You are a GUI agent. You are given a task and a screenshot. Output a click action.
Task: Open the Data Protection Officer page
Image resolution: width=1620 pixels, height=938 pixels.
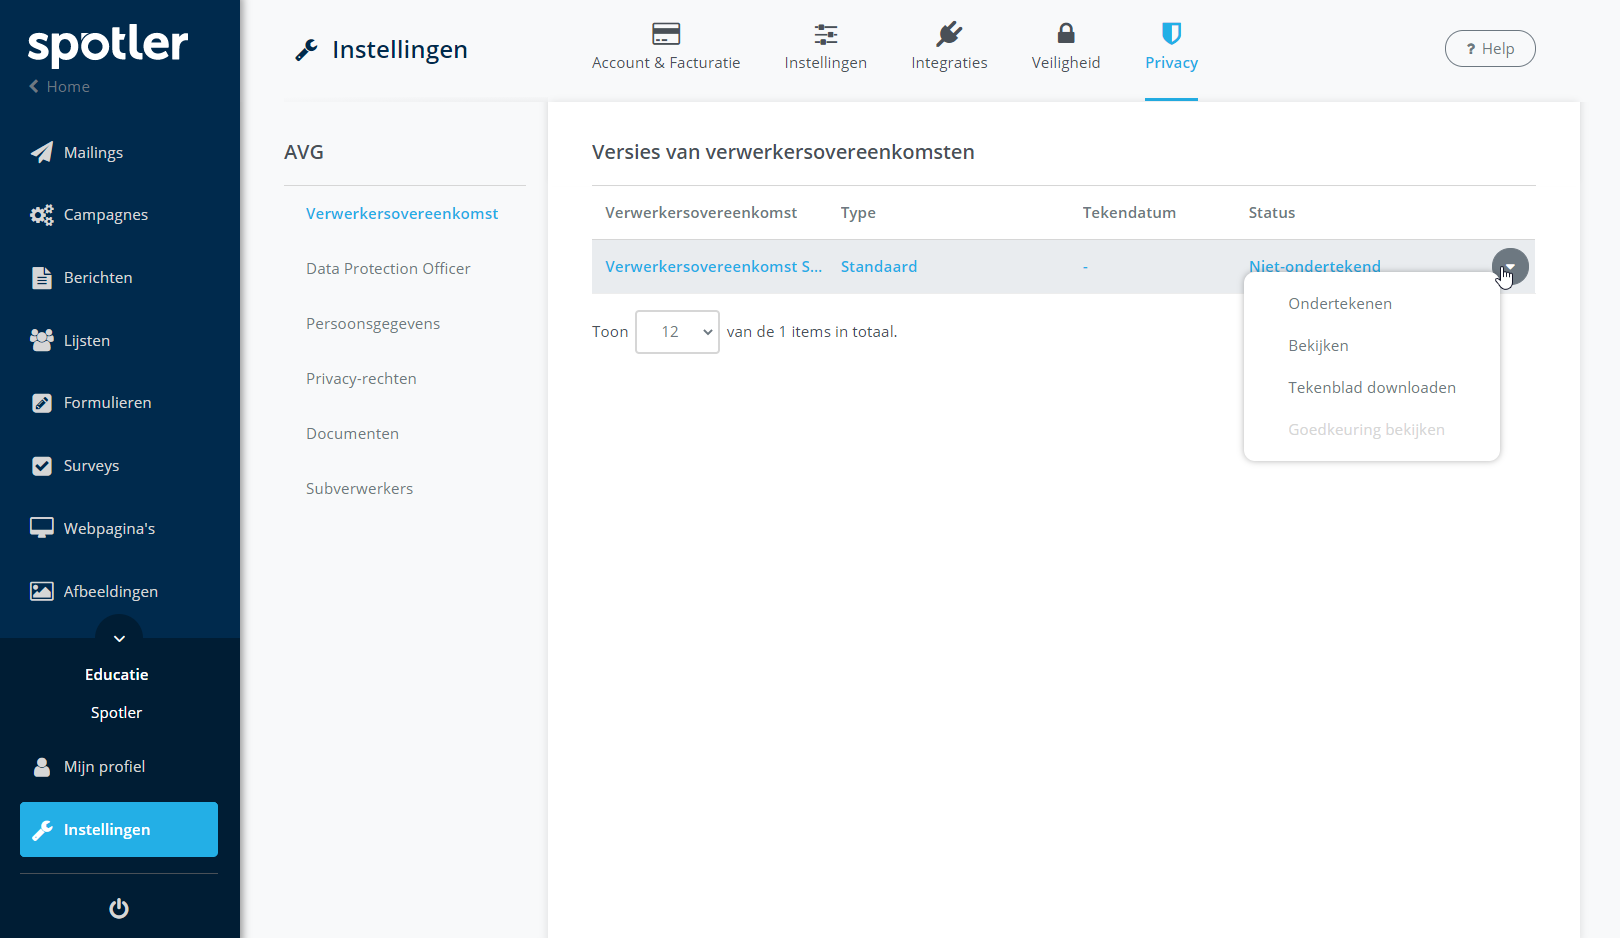point(388,268)
